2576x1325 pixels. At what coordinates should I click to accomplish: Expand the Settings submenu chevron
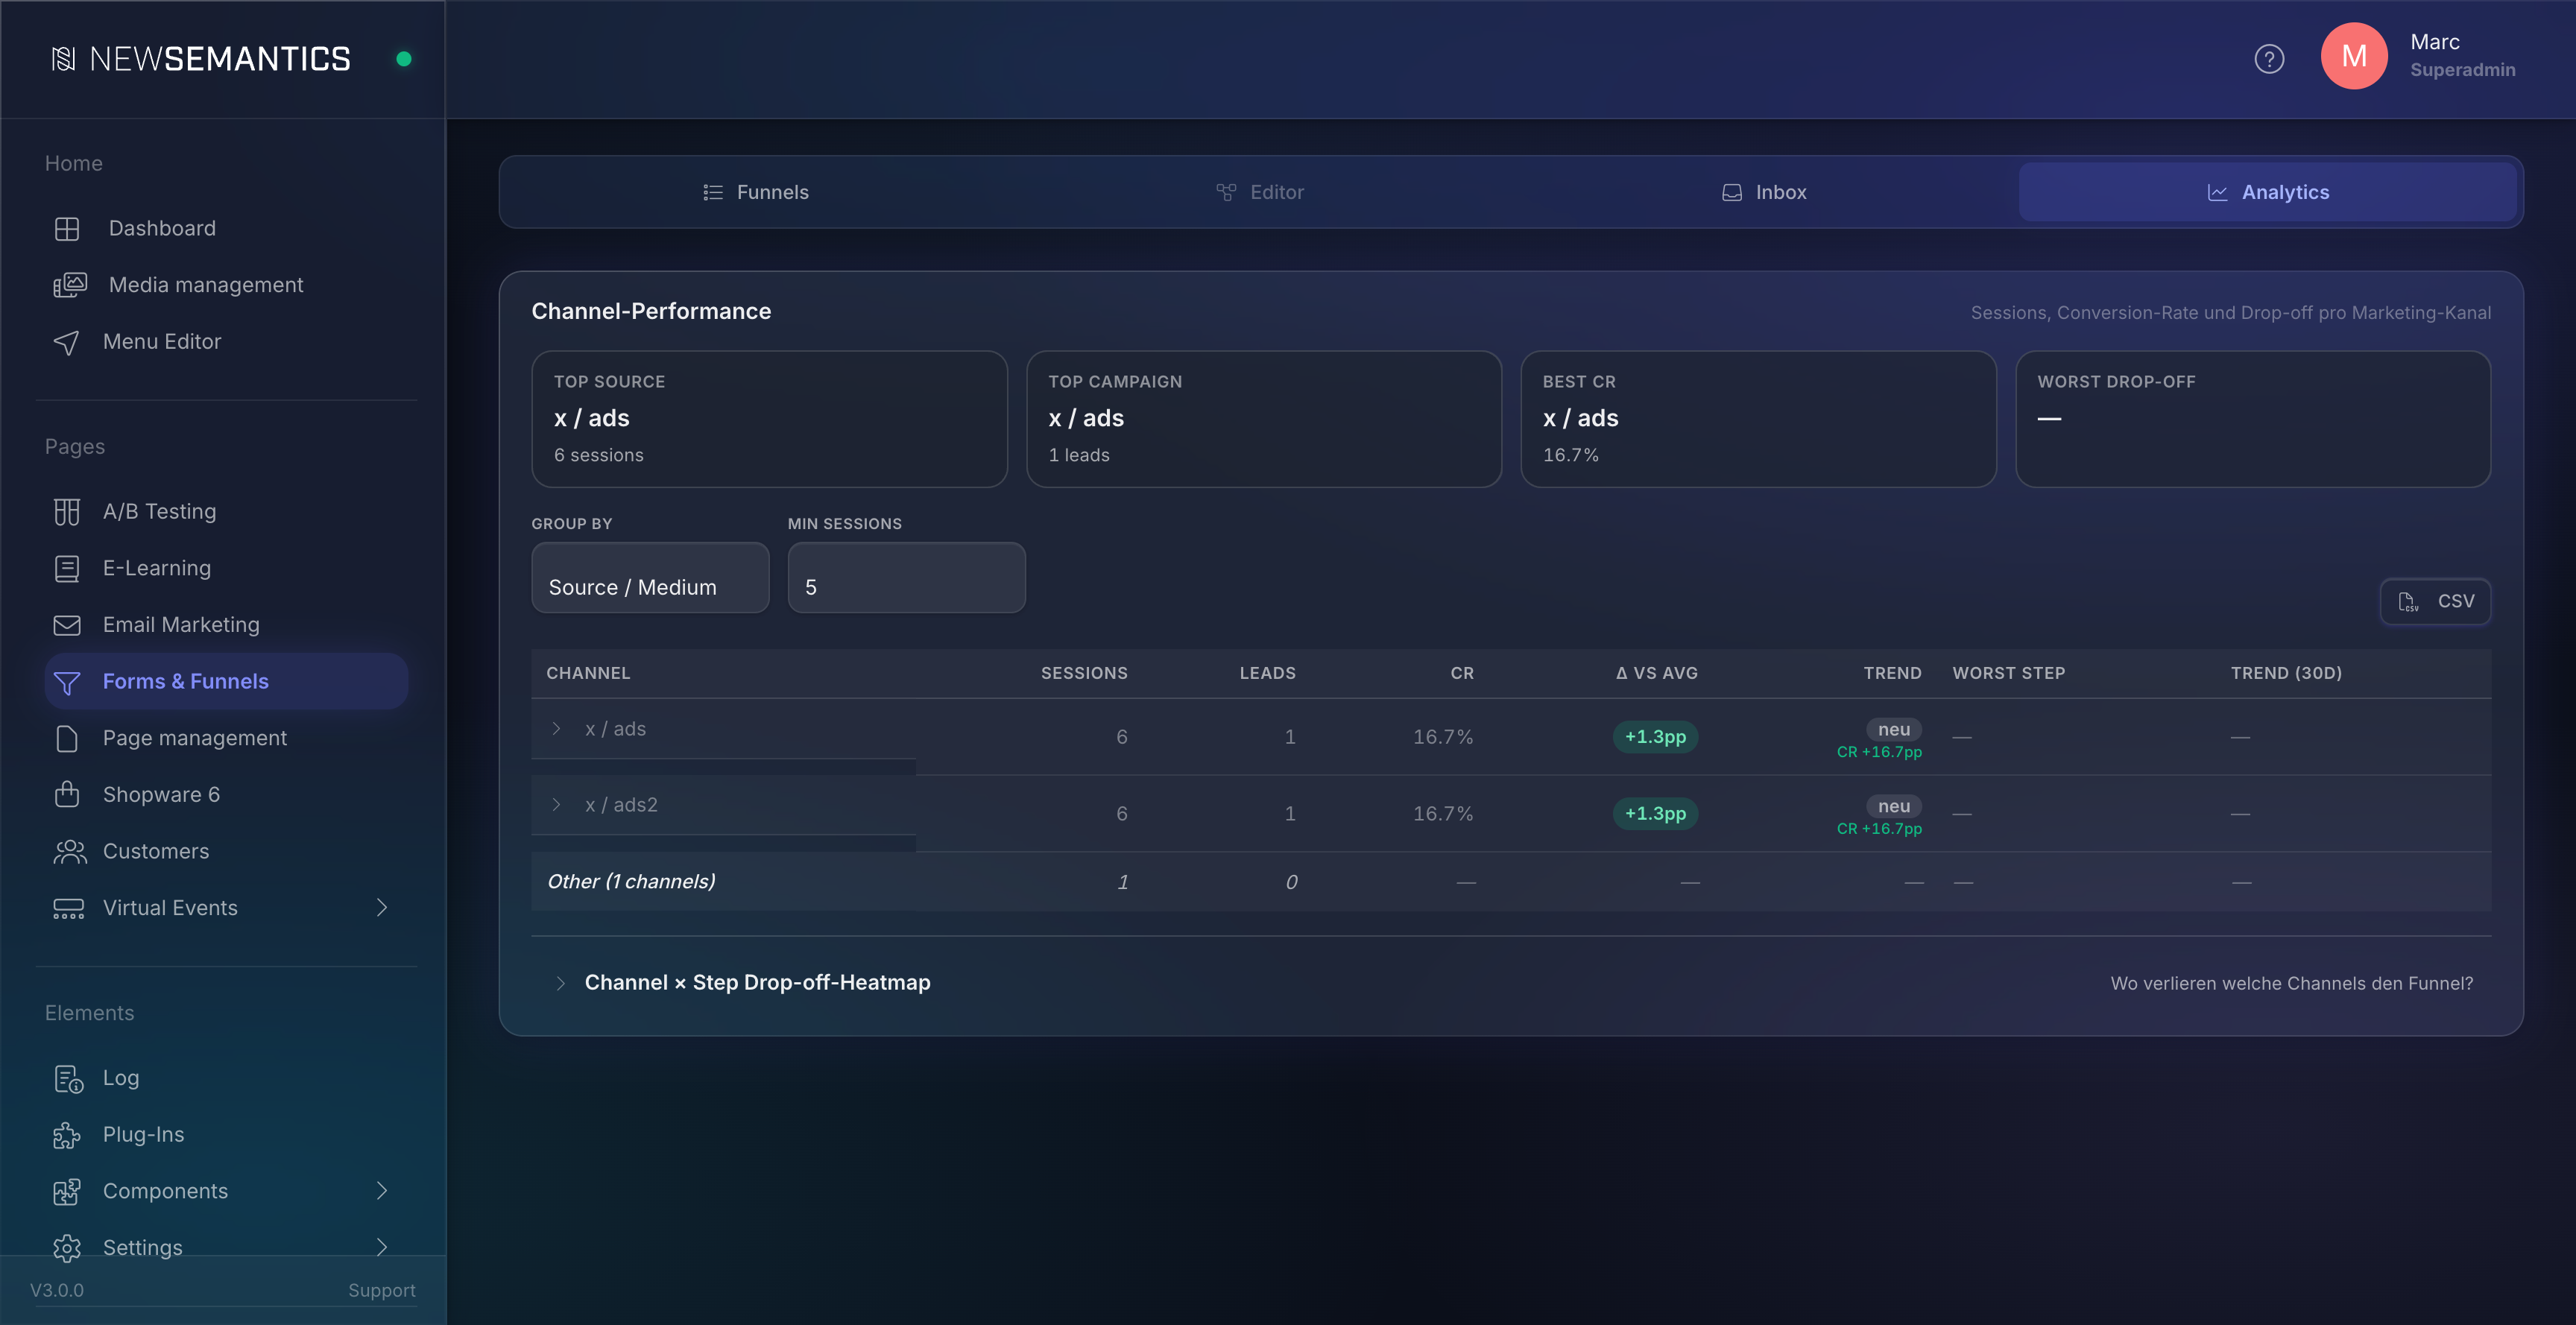tap(382, 1247)
